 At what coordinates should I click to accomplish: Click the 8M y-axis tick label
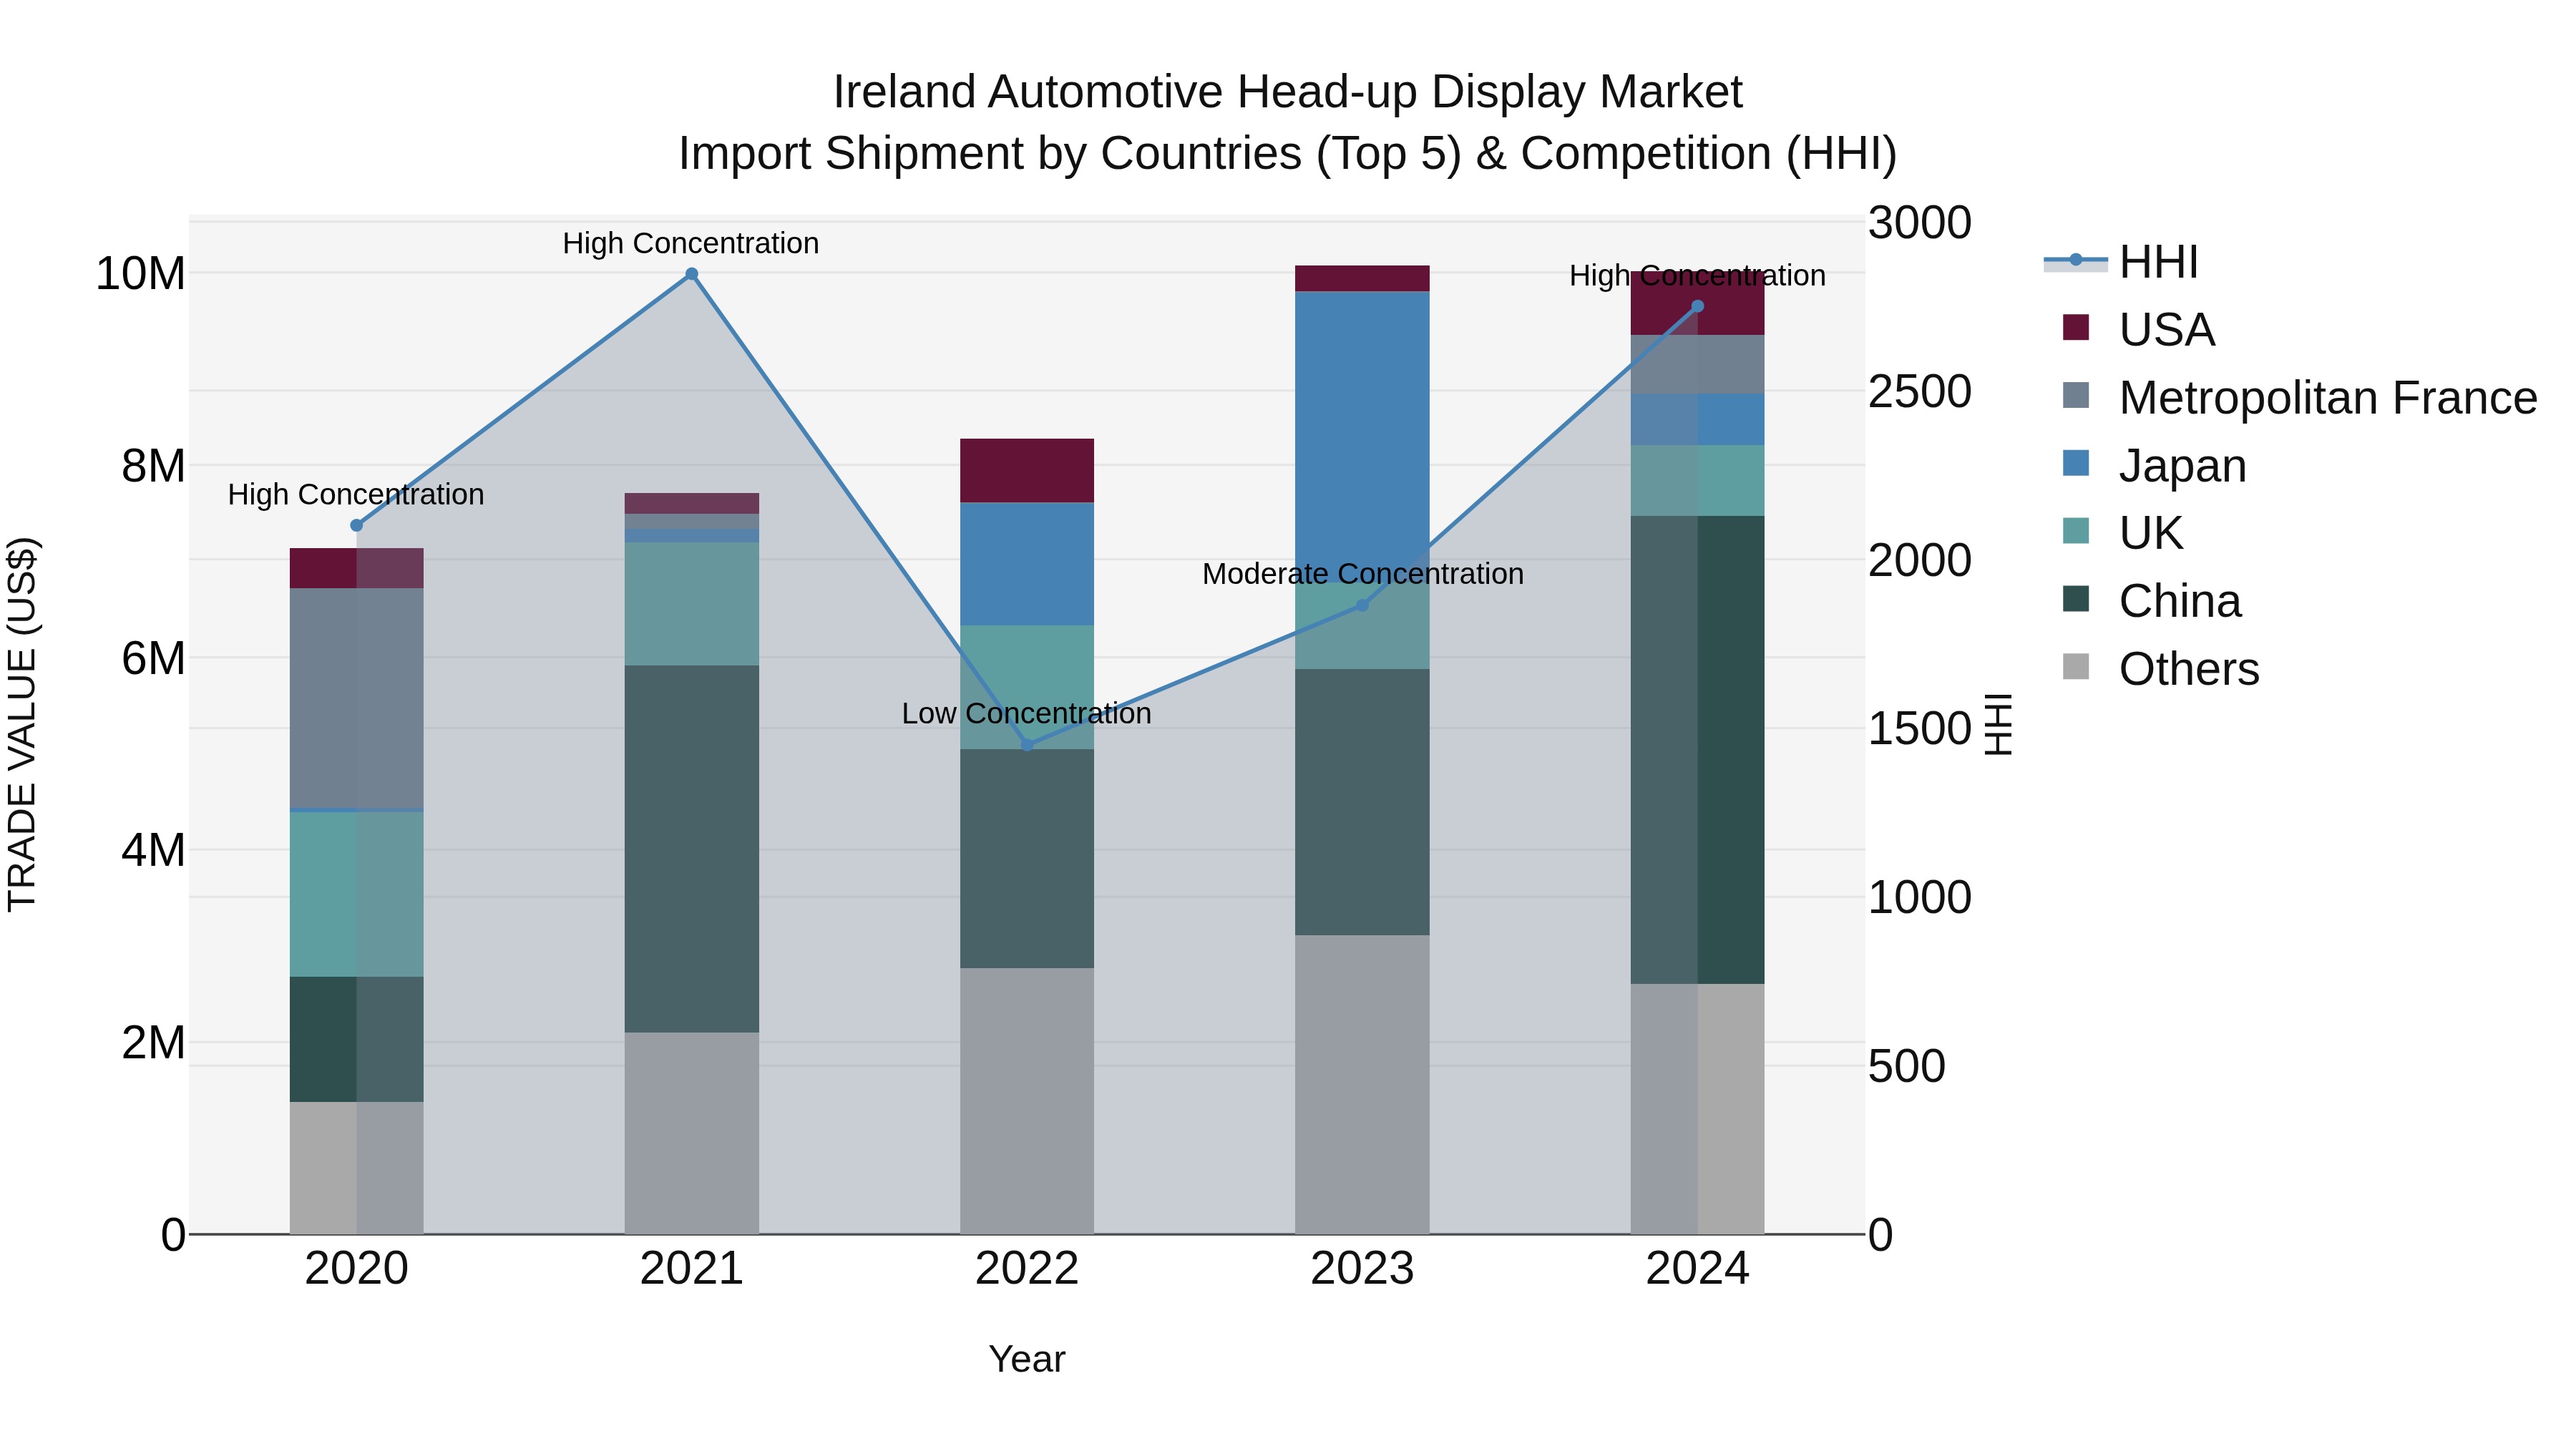point(154,465)
